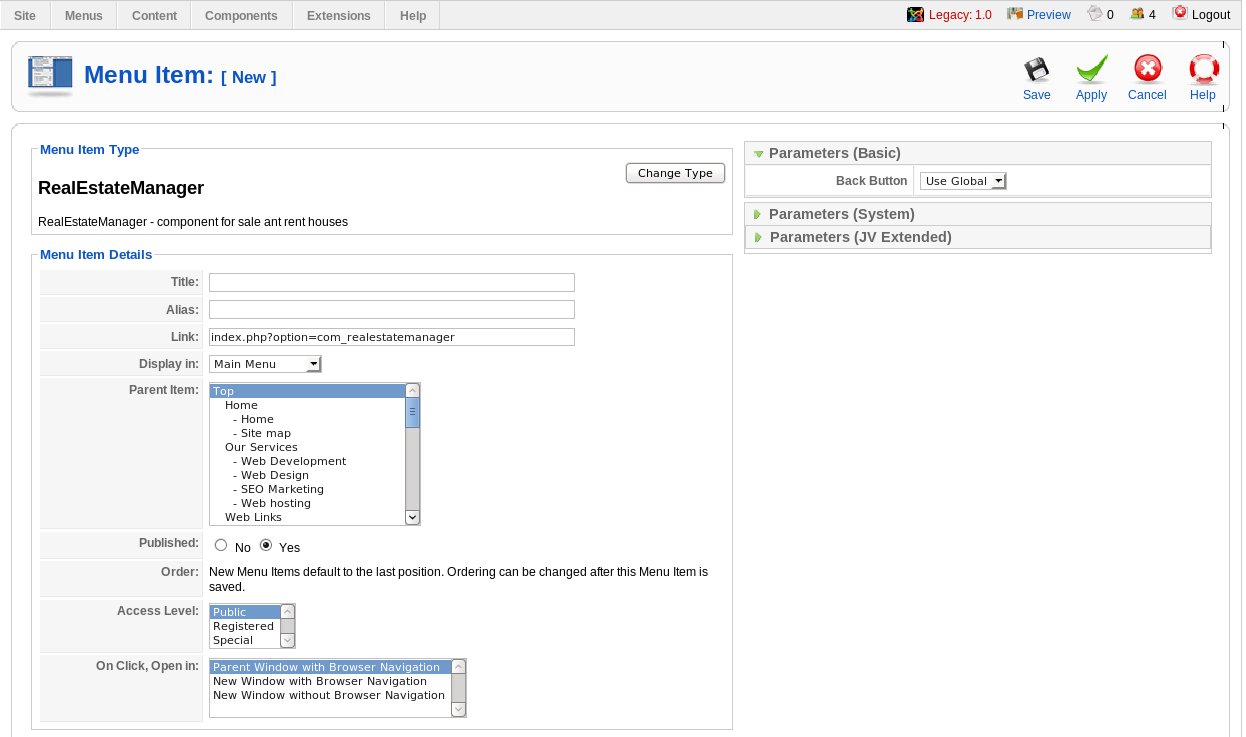
Task: Click into the Link input field
Action: [392, 337]
